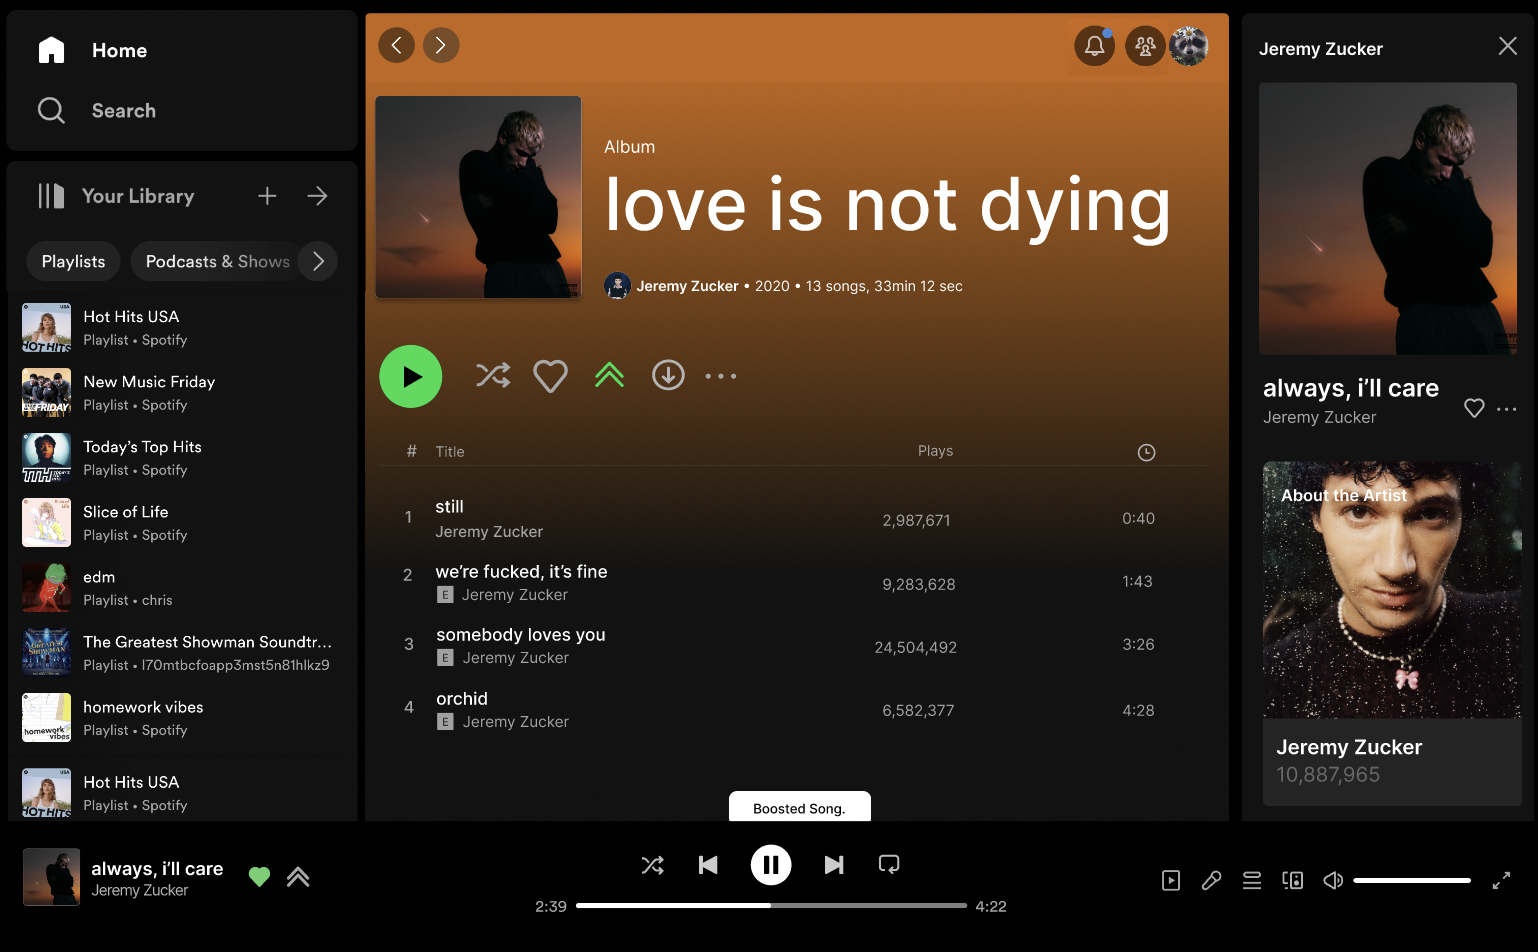This screenshot has width=1538, height=952.
Task: Seek within the song progress bar
Action: pyautogui.click(x=771, y=905)
